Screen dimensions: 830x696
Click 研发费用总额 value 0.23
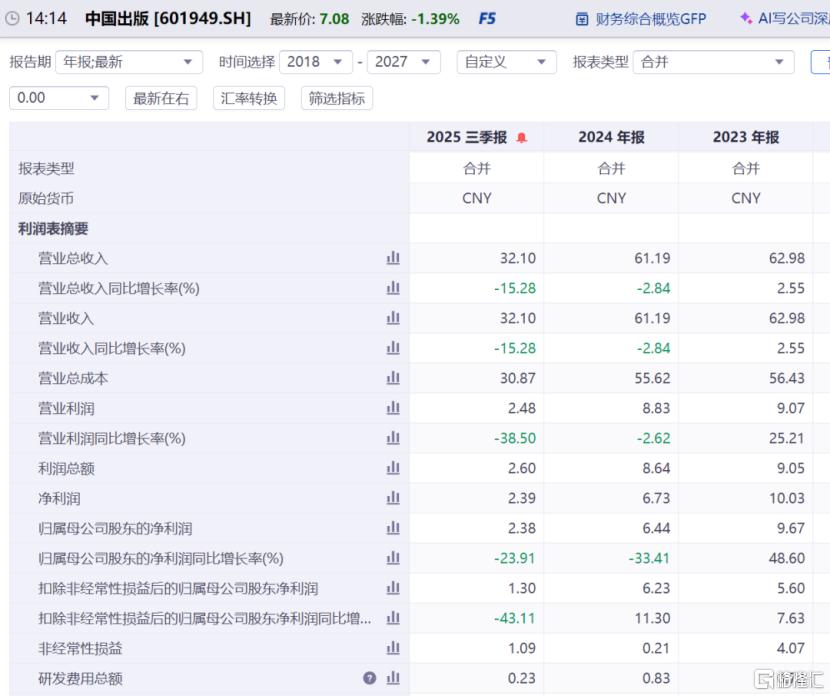521,678
